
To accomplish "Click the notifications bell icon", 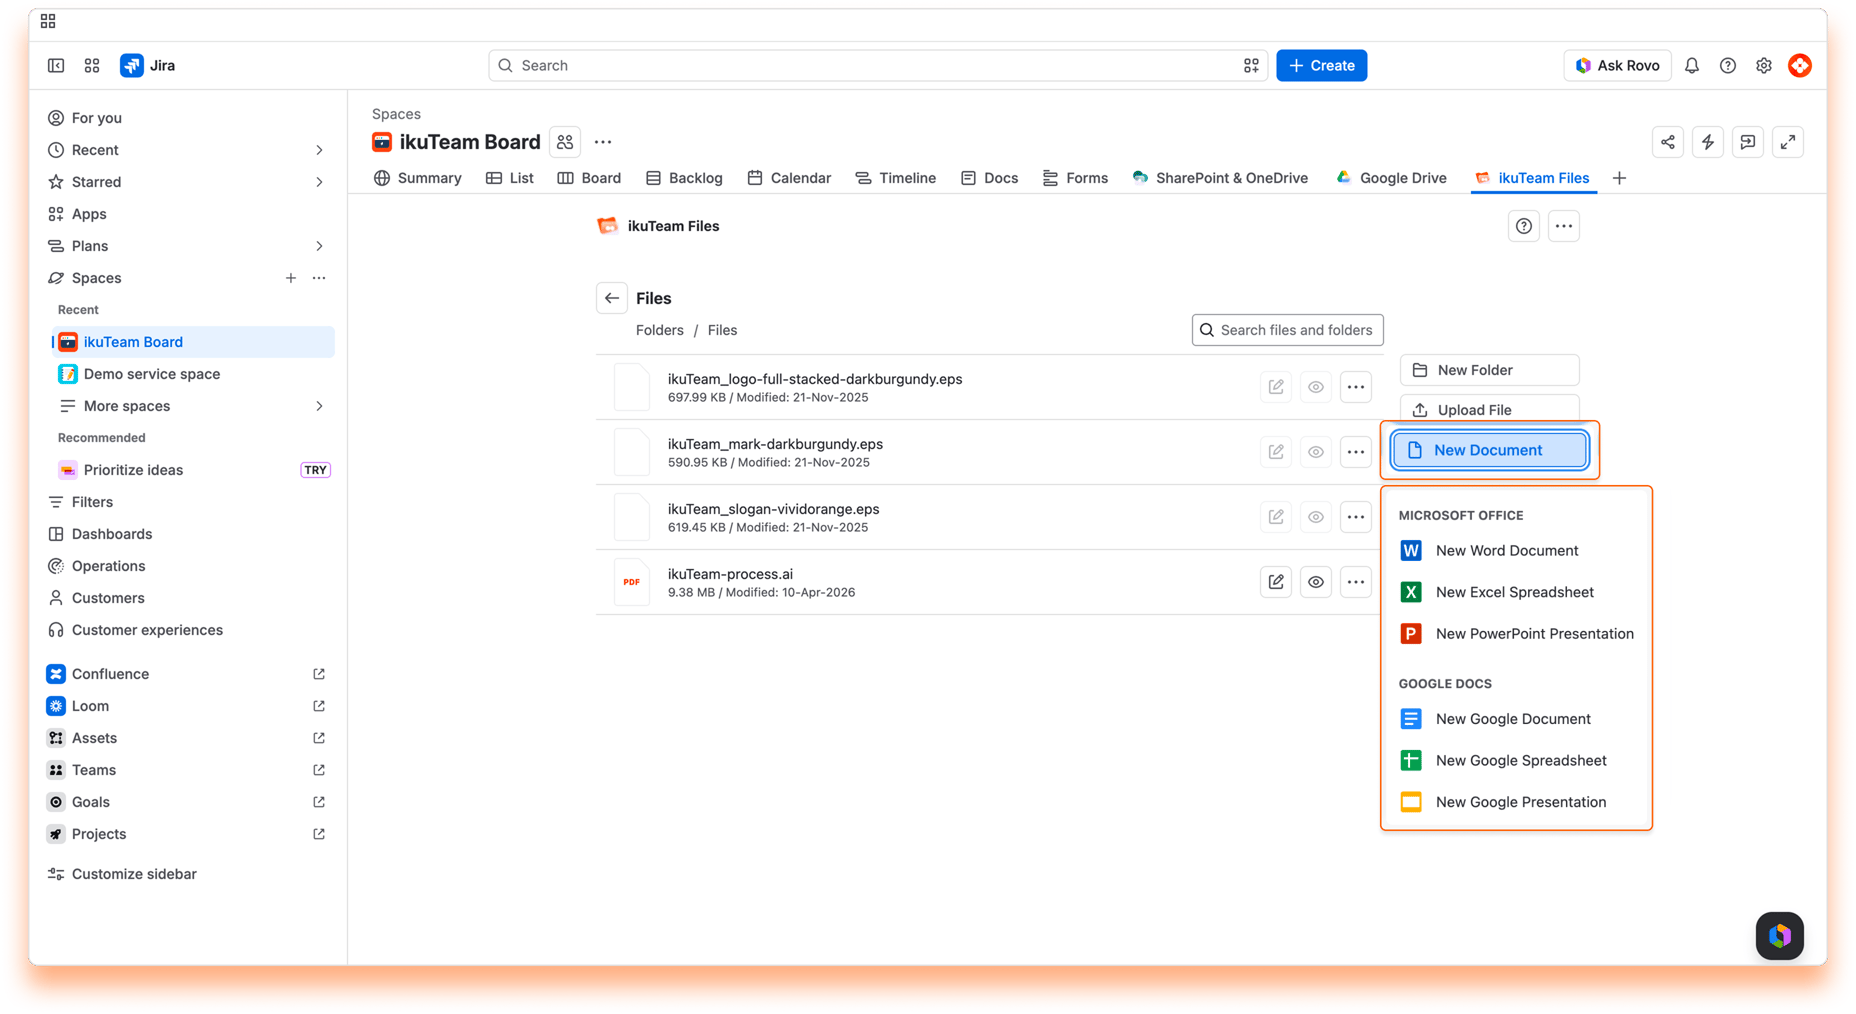I will [x=1692, y=65].
